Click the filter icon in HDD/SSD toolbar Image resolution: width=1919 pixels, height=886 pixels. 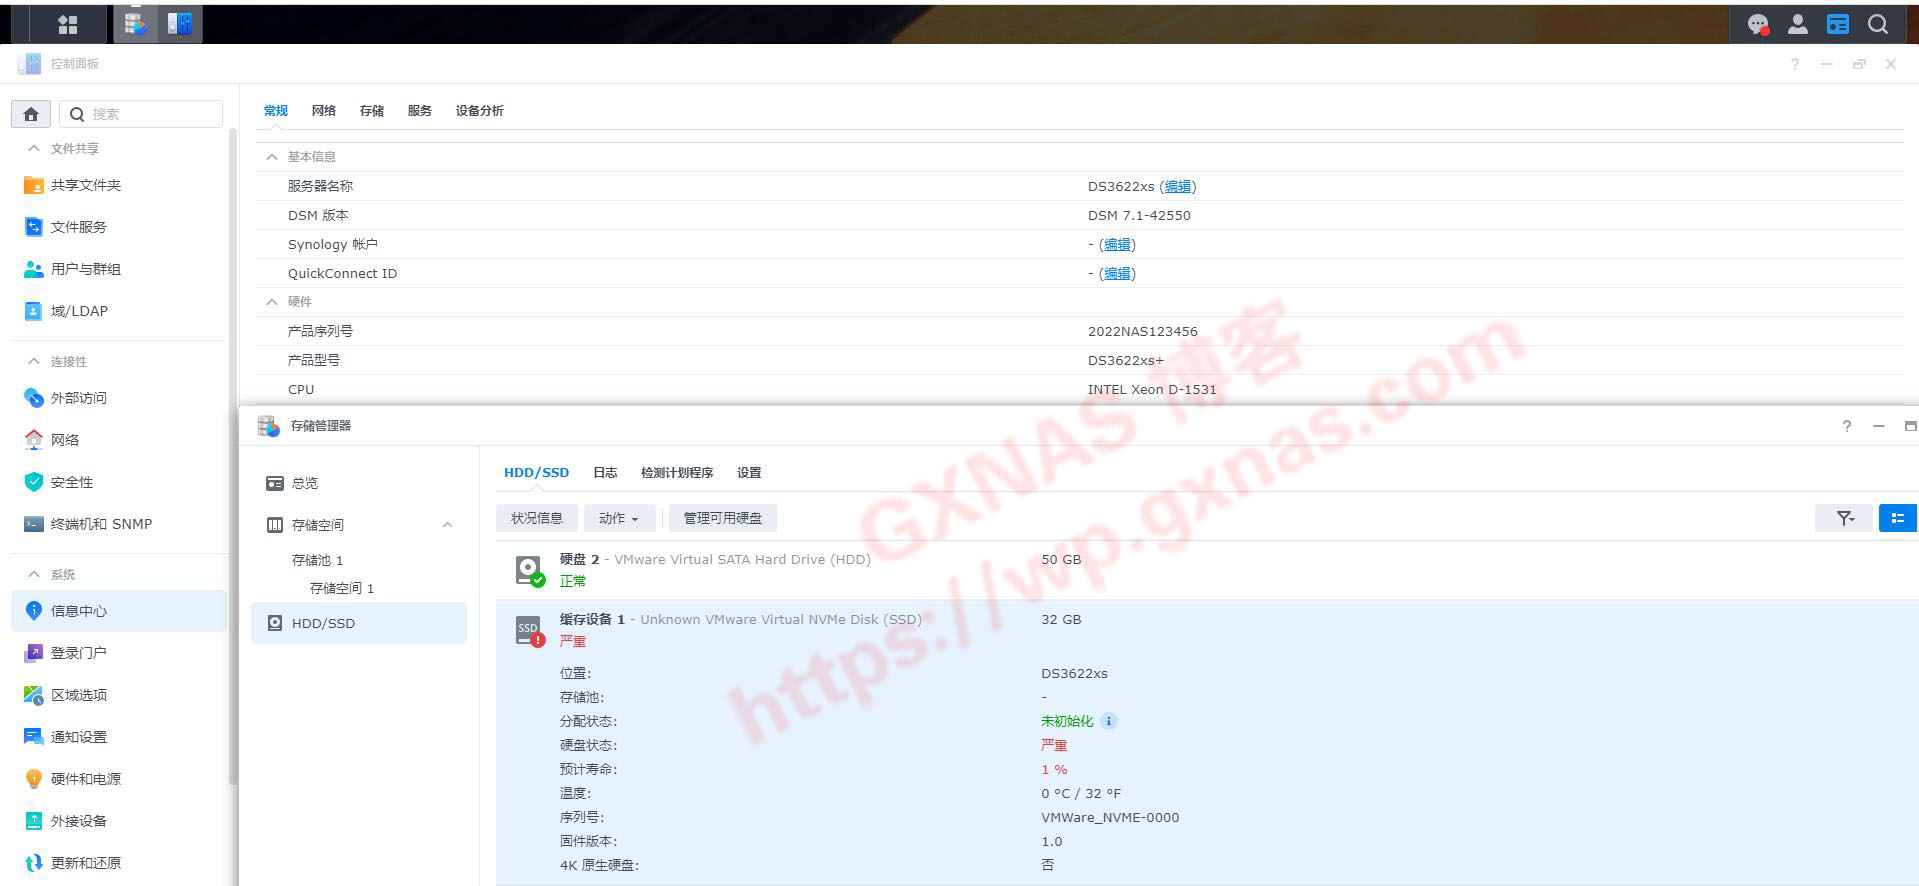coord(1844,518)
